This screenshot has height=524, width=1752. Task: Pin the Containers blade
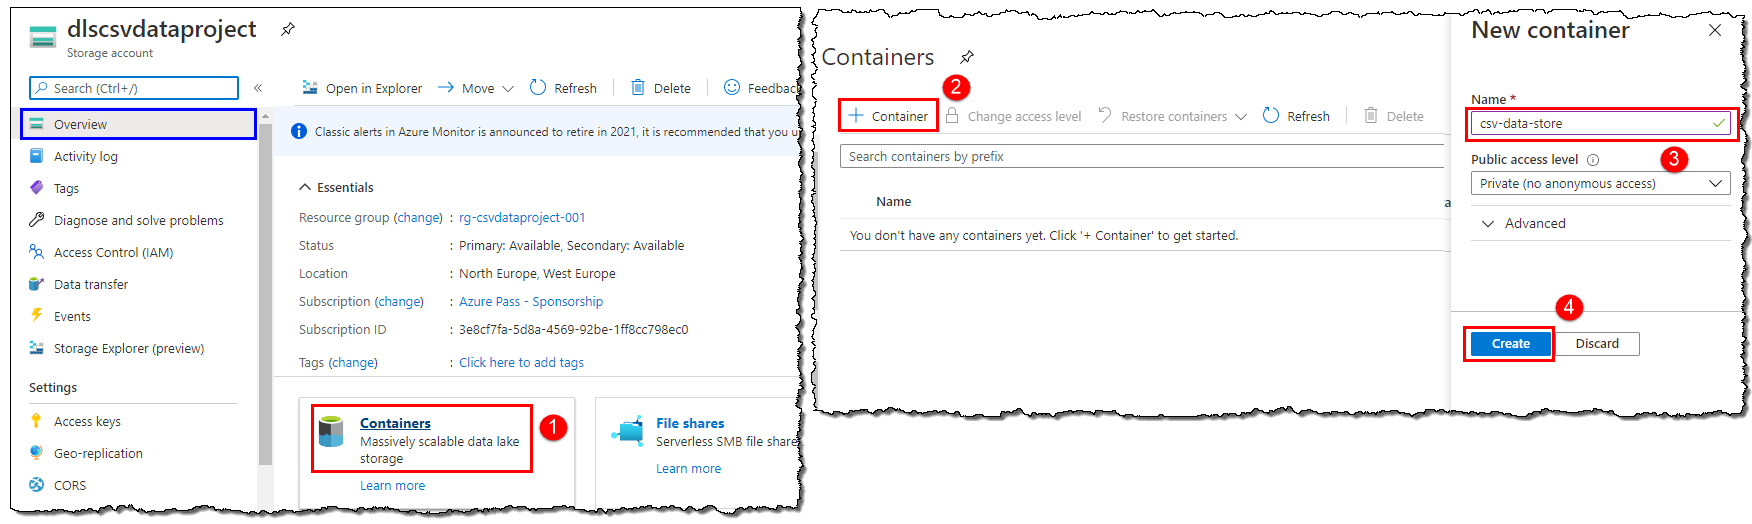[967, 57]
